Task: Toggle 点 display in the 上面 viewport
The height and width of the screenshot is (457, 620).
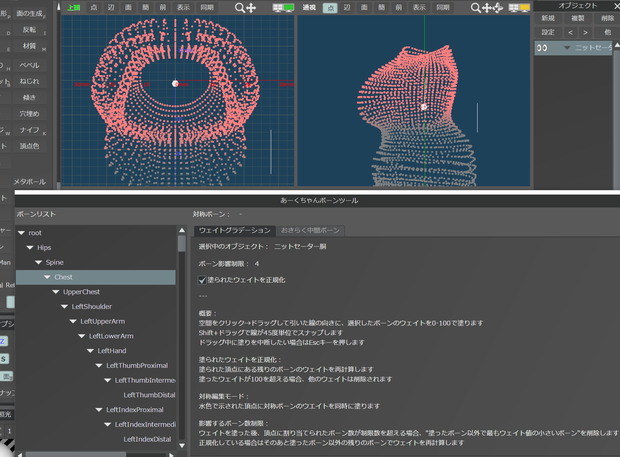Action: tap(94, 8)
